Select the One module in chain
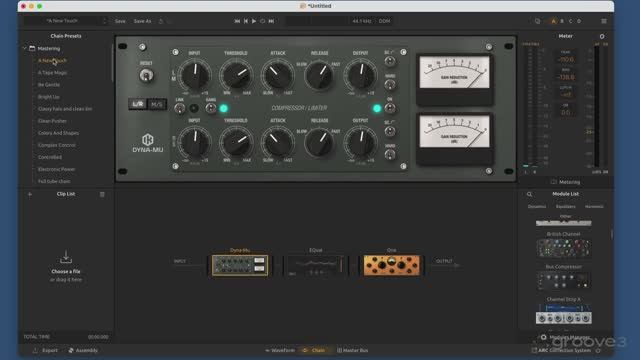 [391, 265]
